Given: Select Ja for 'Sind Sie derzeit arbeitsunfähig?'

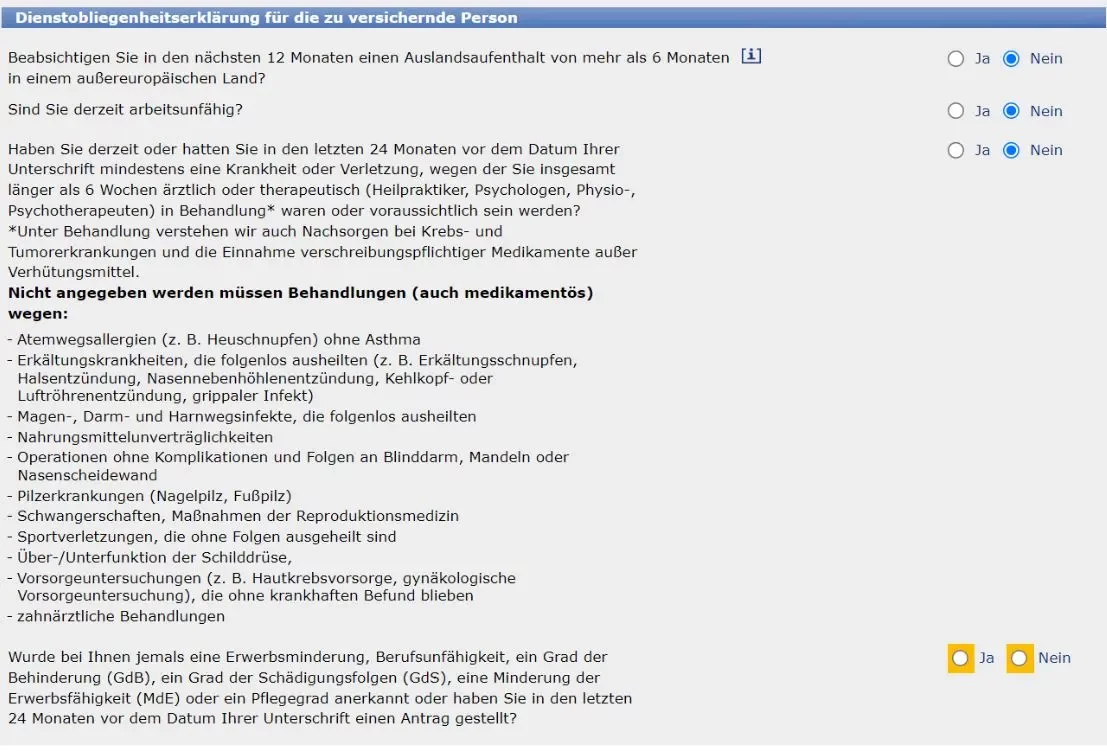Looking at the screenshot, I should coord(956,111).
